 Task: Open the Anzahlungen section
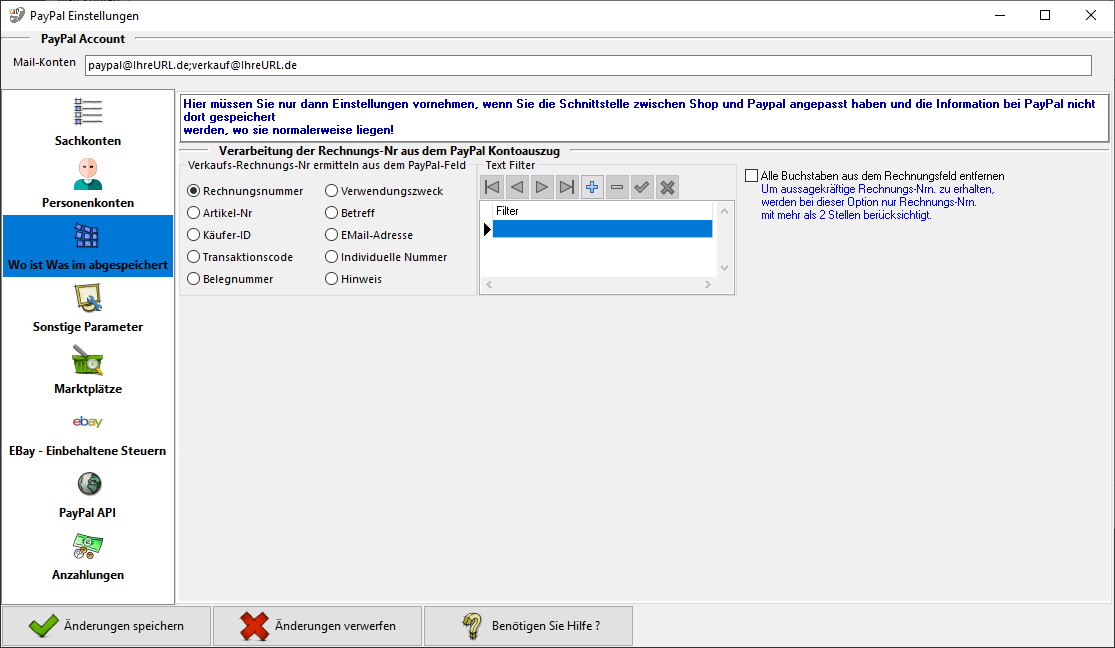(88, 556)
